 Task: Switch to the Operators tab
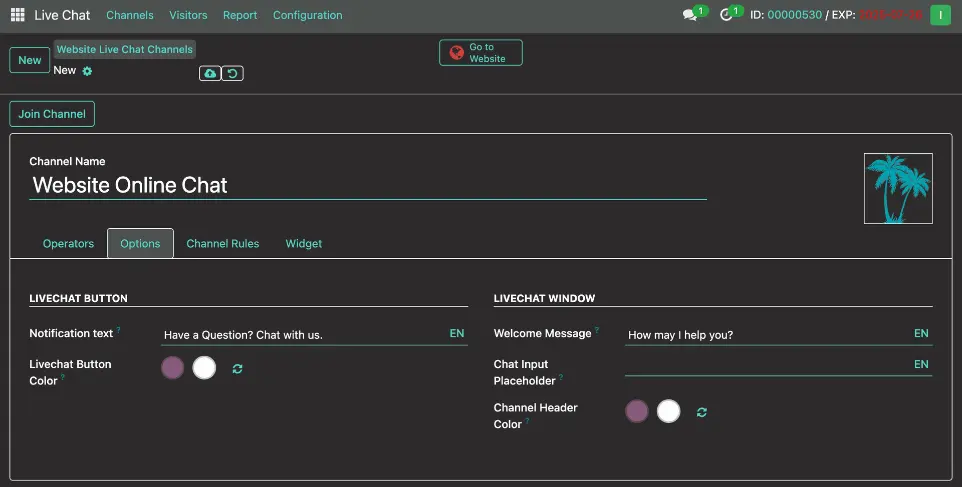coord(68,244)
